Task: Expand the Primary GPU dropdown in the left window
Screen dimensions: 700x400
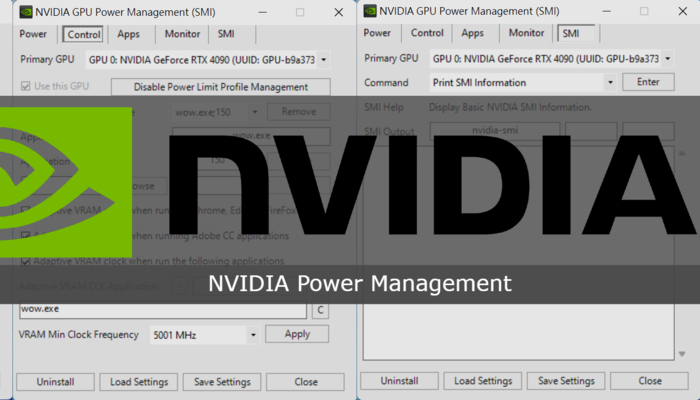Action: coord(324,59)
